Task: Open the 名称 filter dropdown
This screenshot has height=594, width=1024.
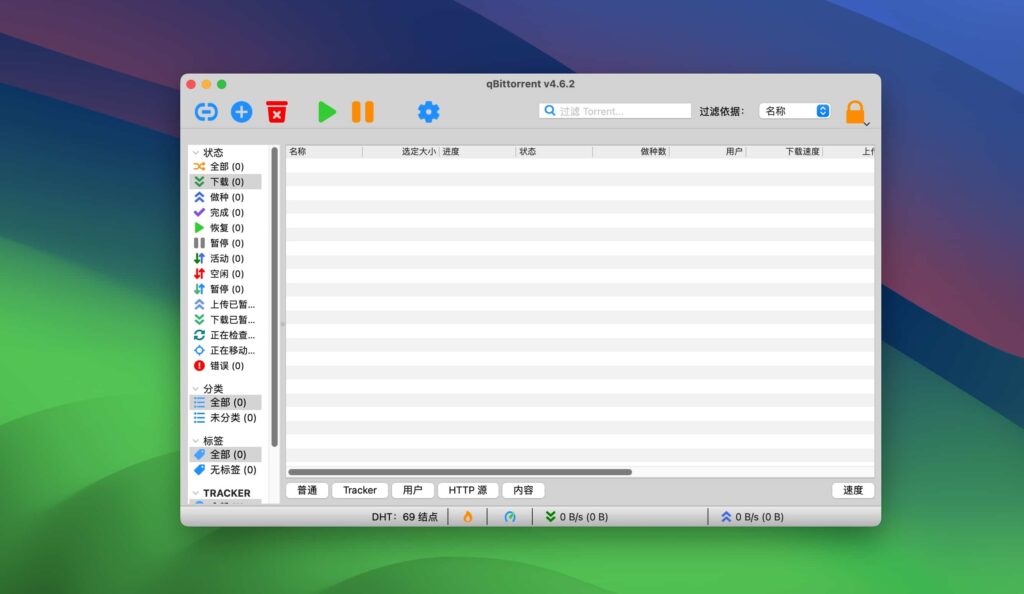Action: [x=793, y=111]
